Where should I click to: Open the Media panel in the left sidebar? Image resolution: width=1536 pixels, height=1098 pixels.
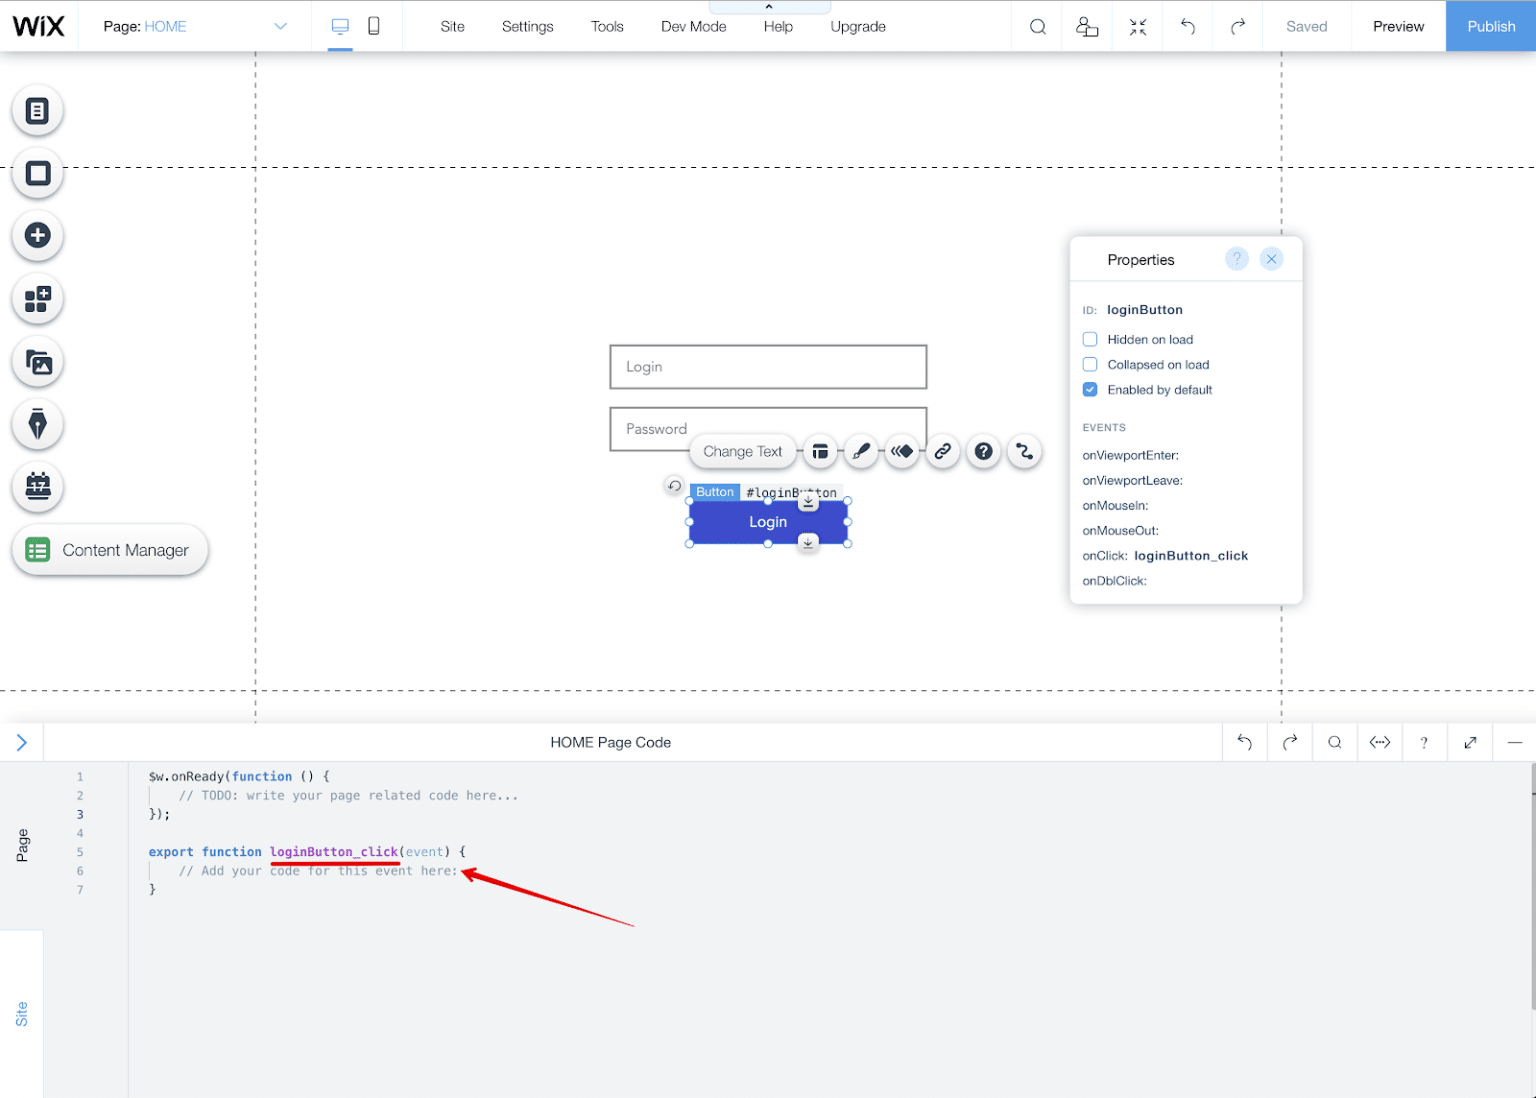37,361
